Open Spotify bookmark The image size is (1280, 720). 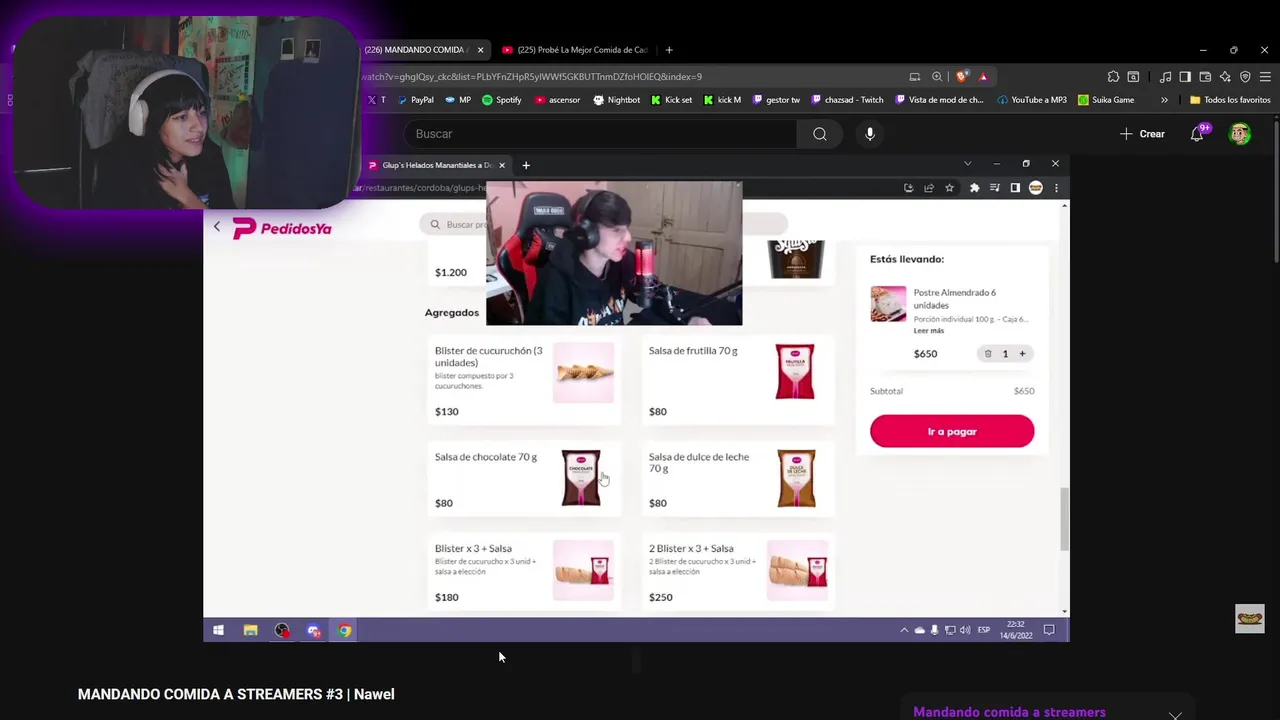(x=502, y=100)
